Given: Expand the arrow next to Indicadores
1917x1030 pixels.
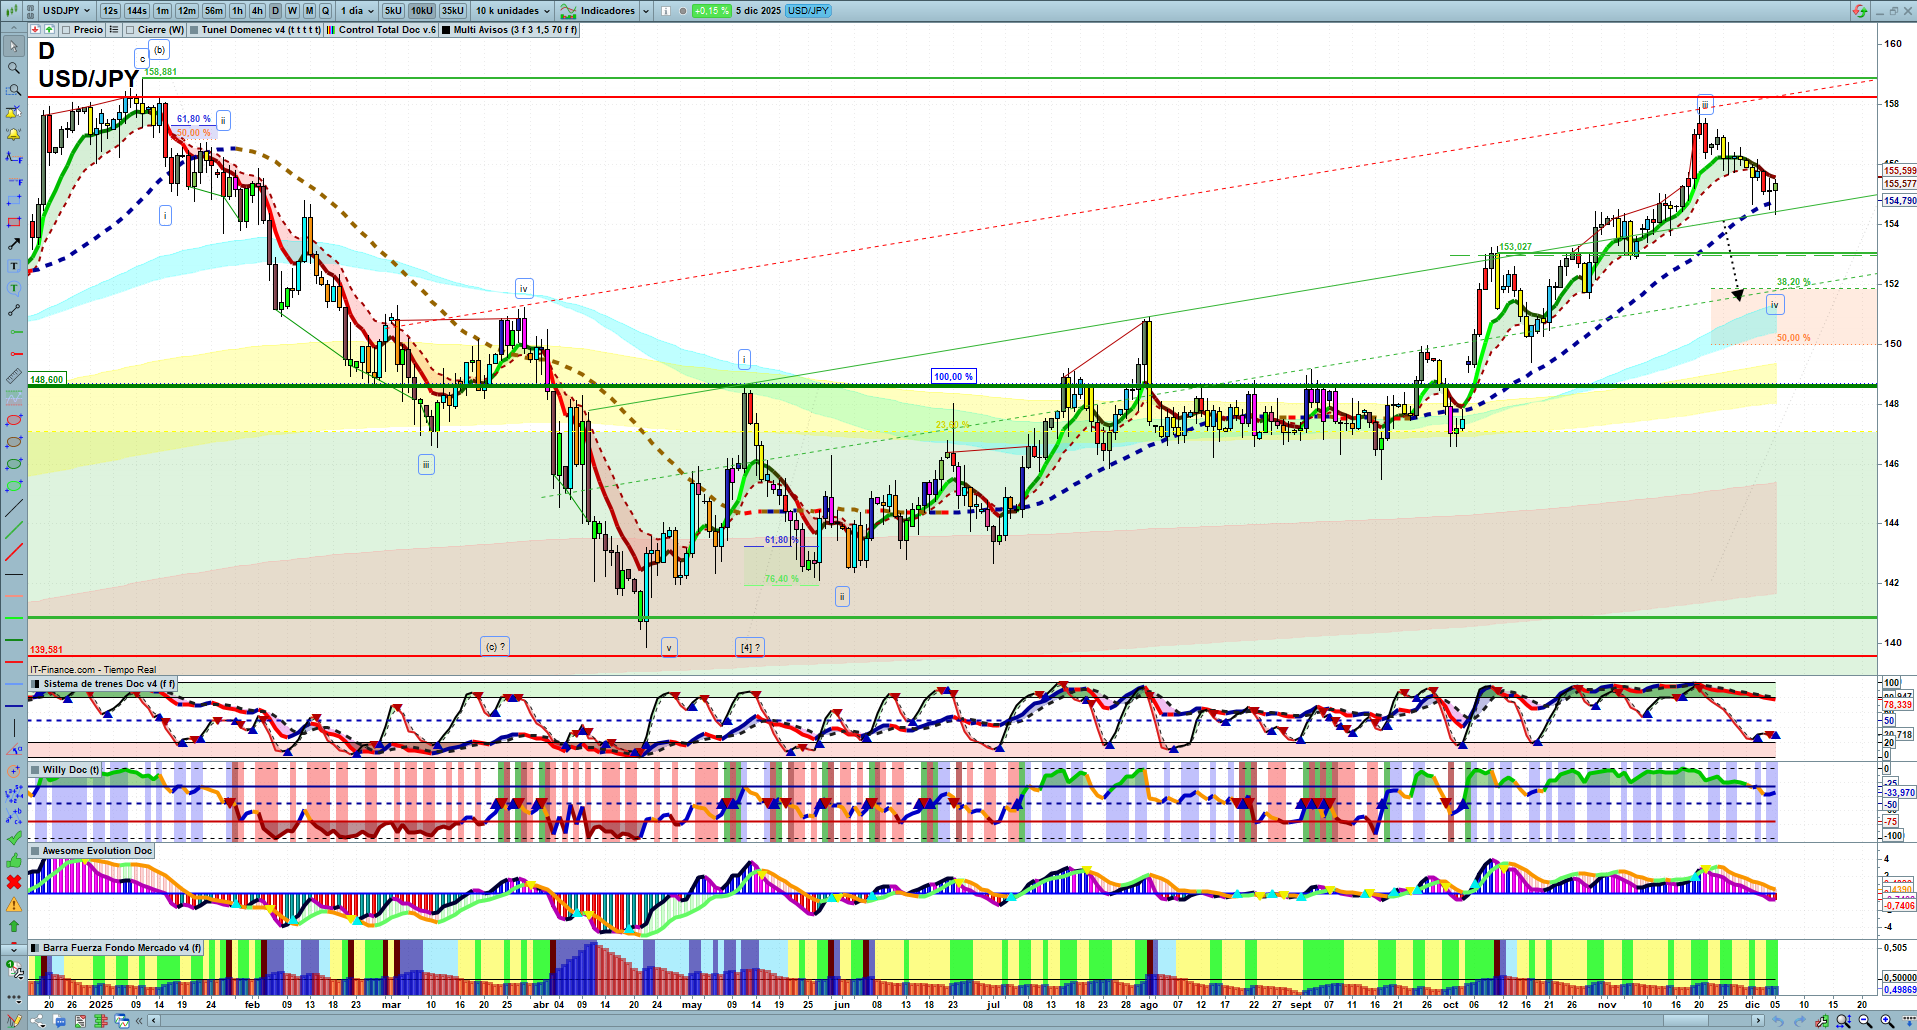Looking at the screenshot, I should (645, 11).
